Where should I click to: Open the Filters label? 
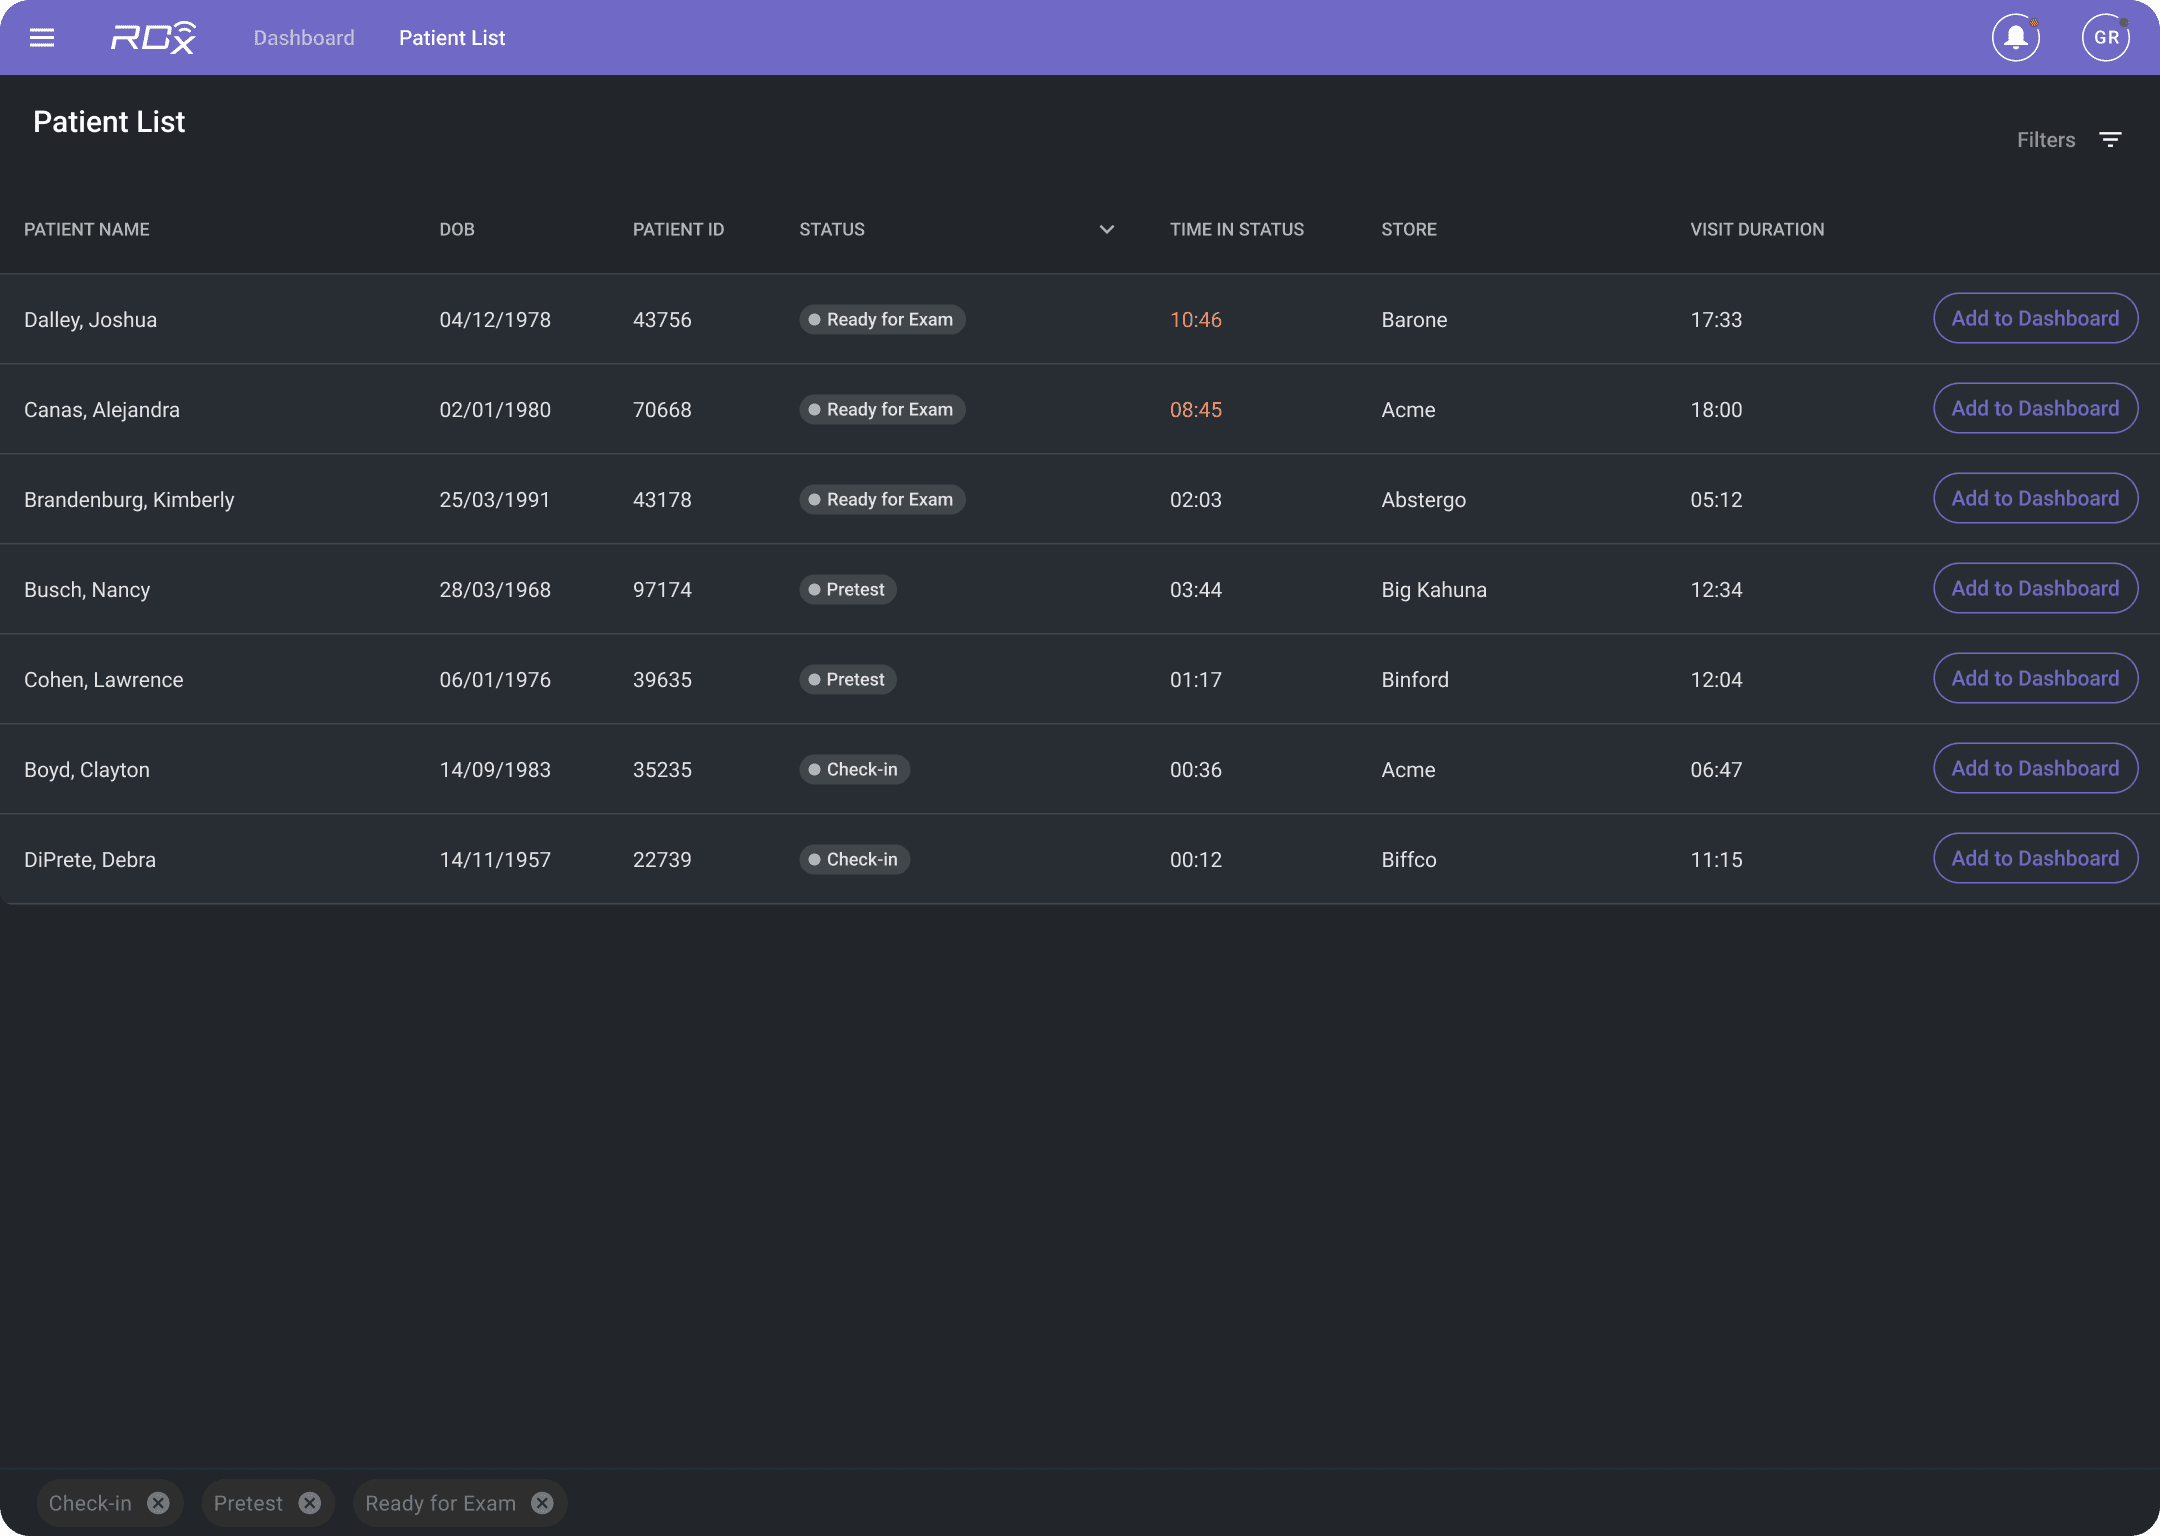click(x=2046, y=140)
